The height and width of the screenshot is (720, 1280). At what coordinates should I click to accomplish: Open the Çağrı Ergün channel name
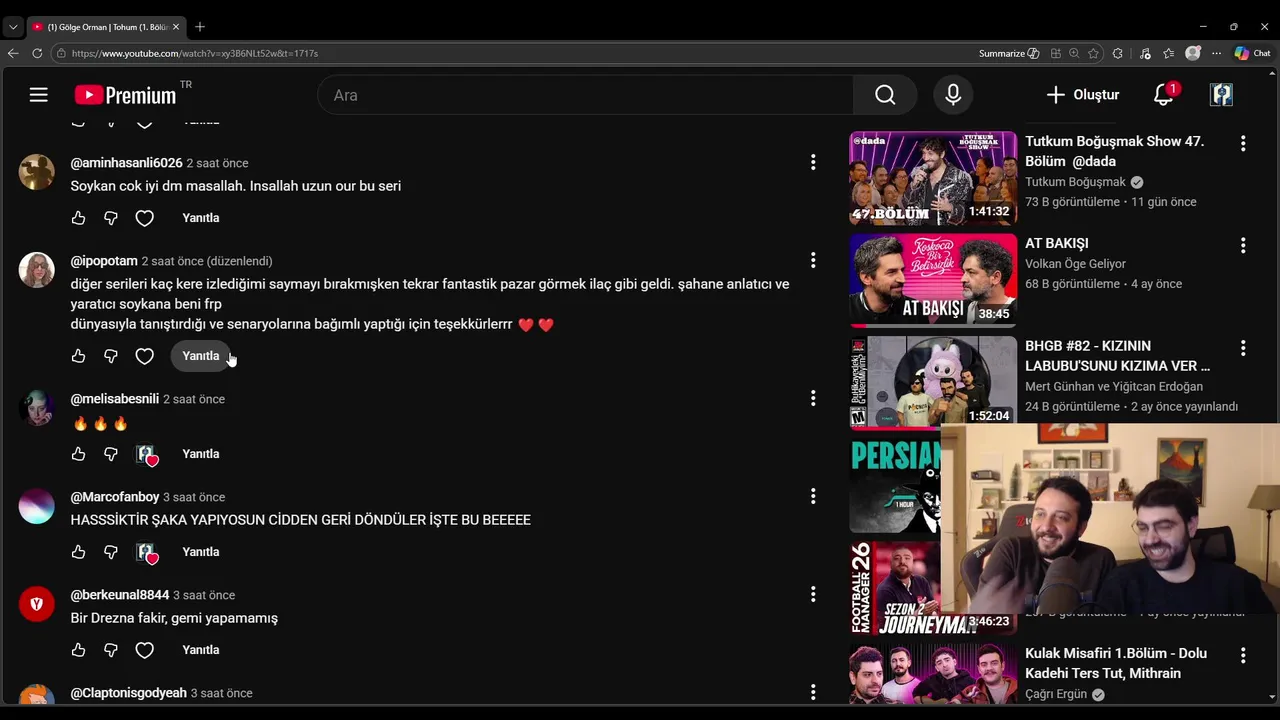(1056, 694)
